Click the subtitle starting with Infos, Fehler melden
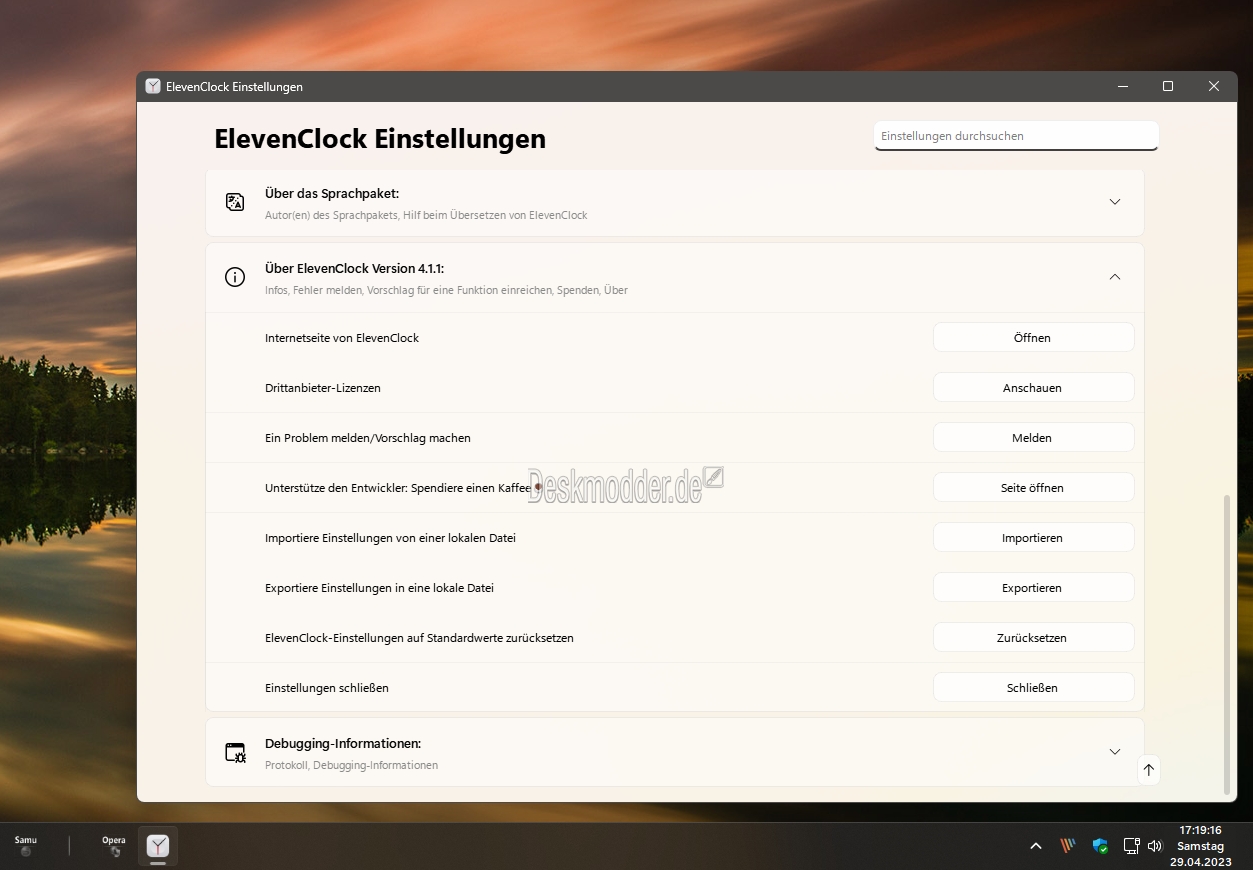The height and width of the screenshot is (870, 1253). (x=446, y=291)
